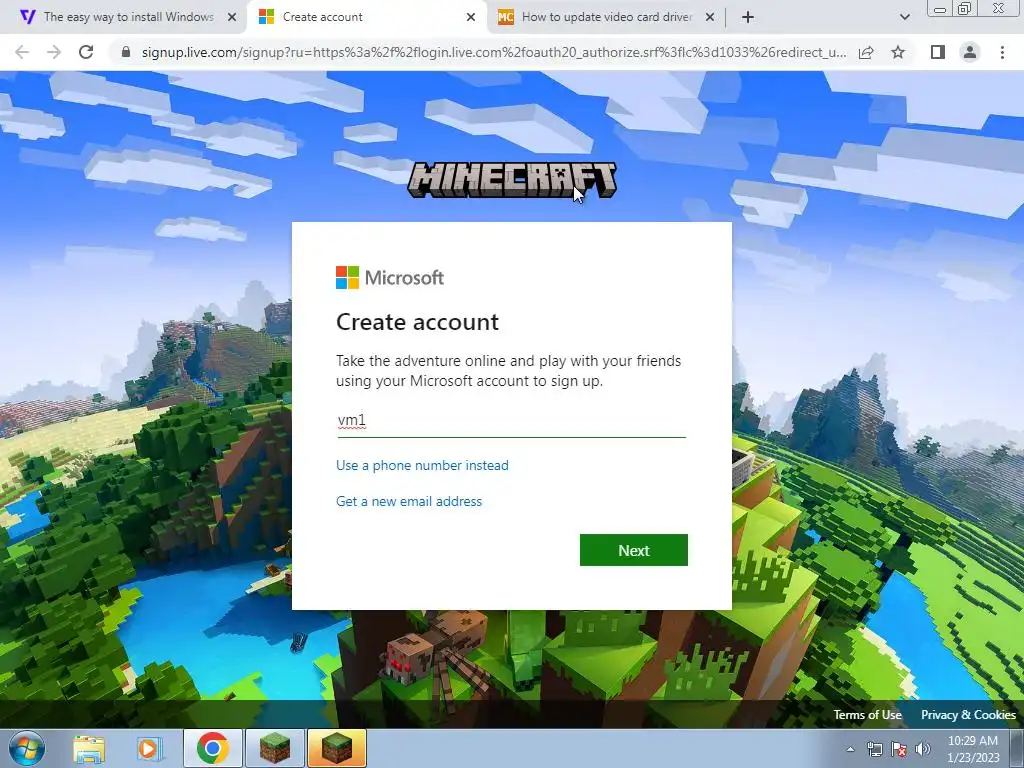Open a new tab with plus button
1024x768 pixels.
pyautogui.click(x=748, y=17)
